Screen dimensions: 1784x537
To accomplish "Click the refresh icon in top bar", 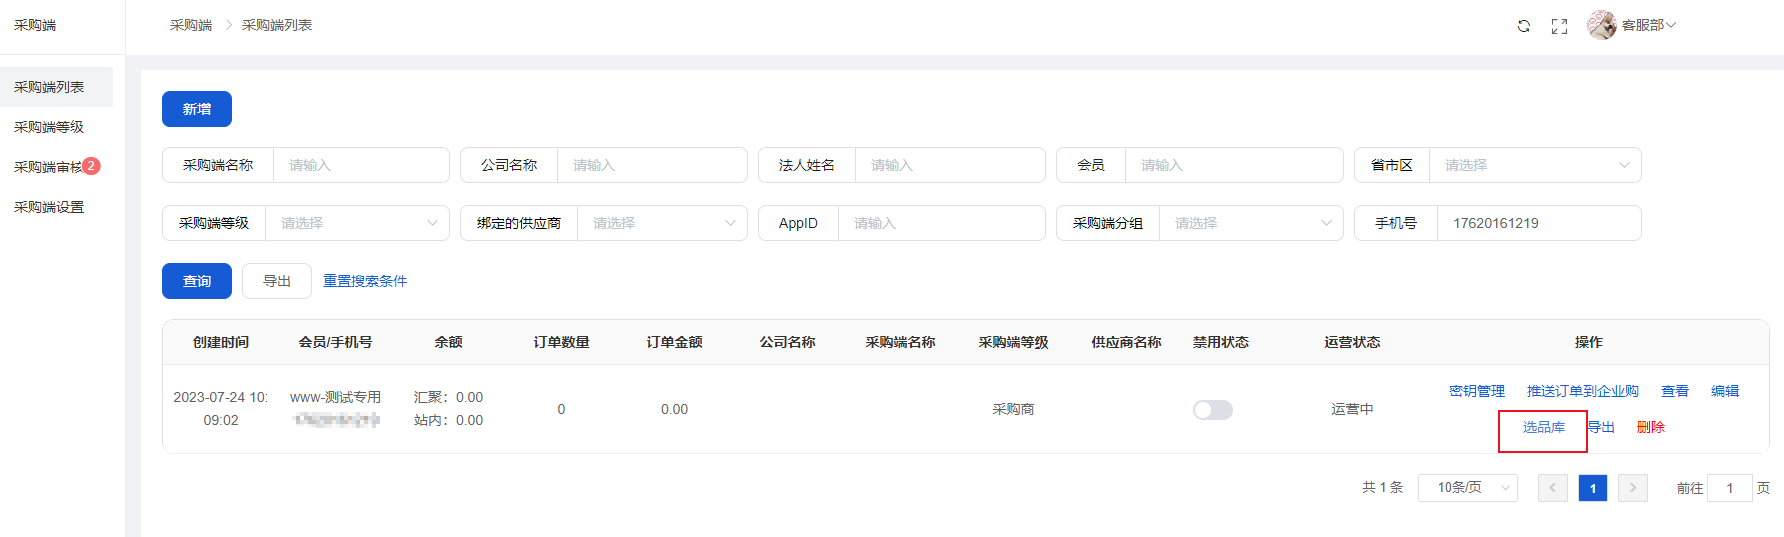I will tap(1523, 26).
